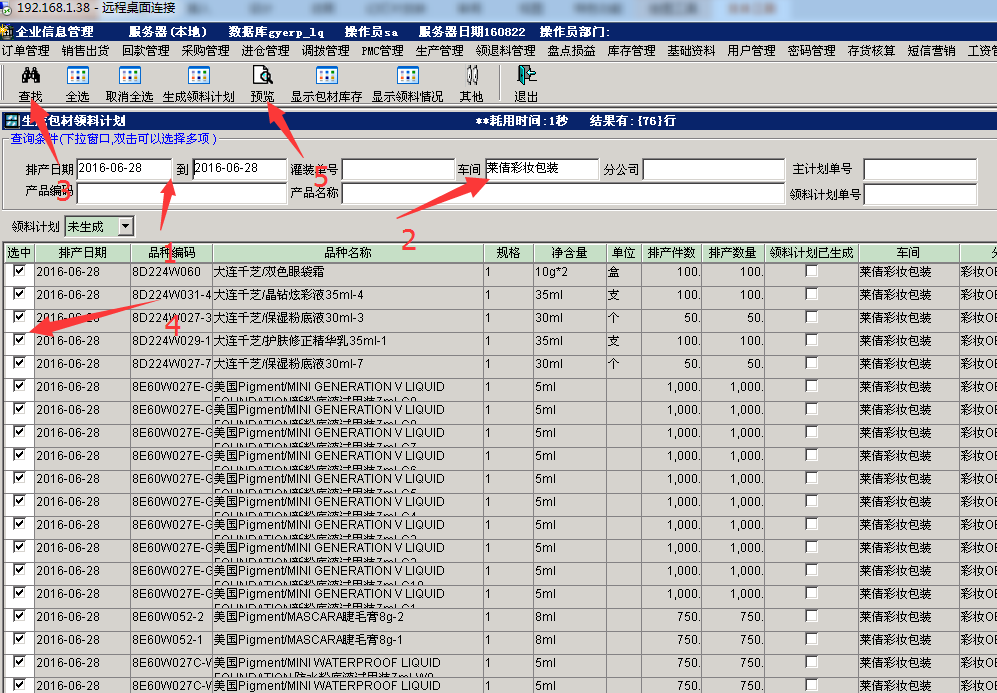Open the 基础资料 menu
Screen dimensions: 997x693
click(691, 51)
